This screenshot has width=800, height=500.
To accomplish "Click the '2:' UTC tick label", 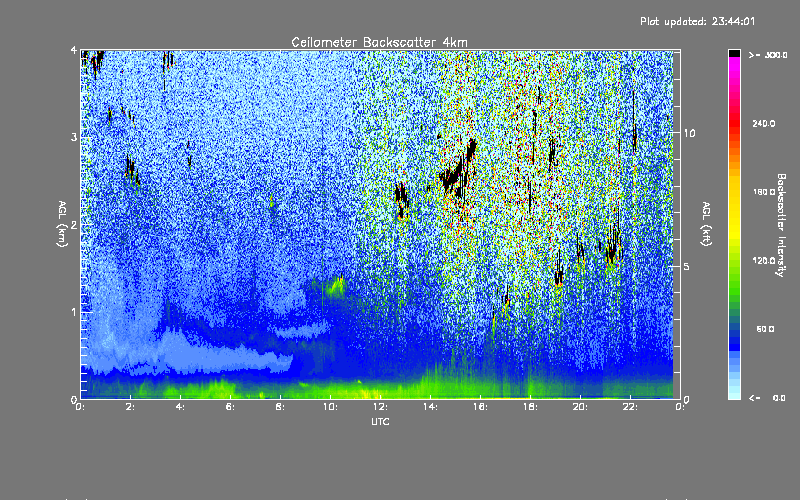I will [130, 407].
